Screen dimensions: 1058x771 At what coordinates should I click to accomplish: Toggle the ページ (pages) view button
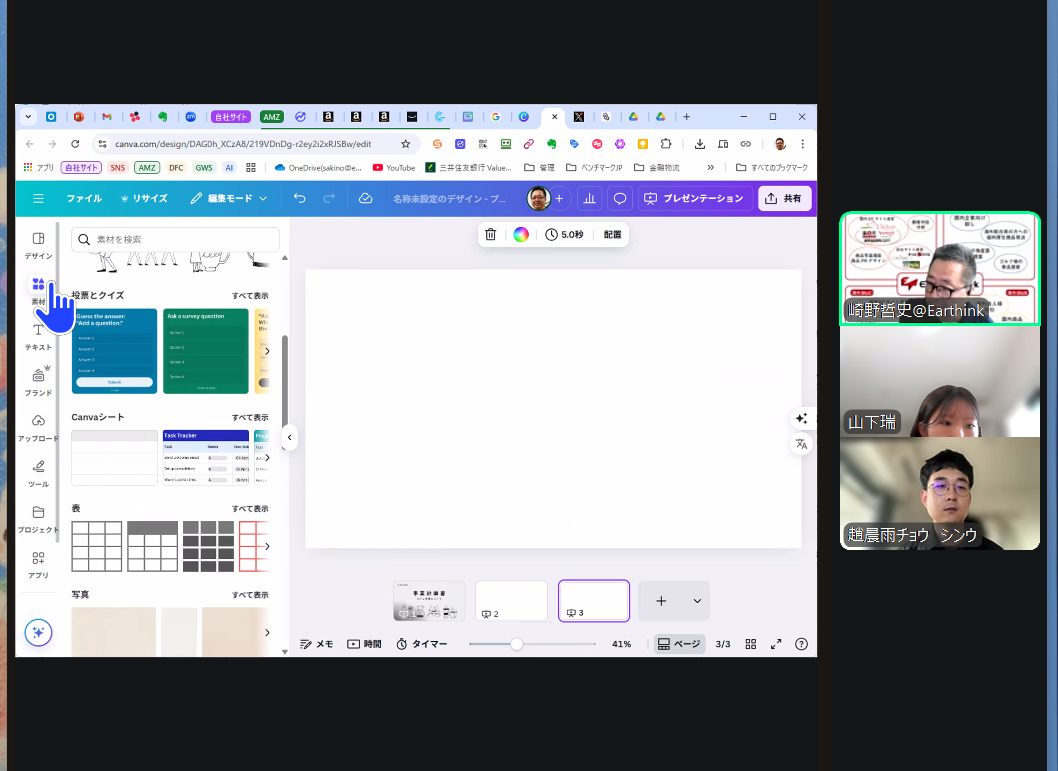pyautogui.click(x=679, y=644)
